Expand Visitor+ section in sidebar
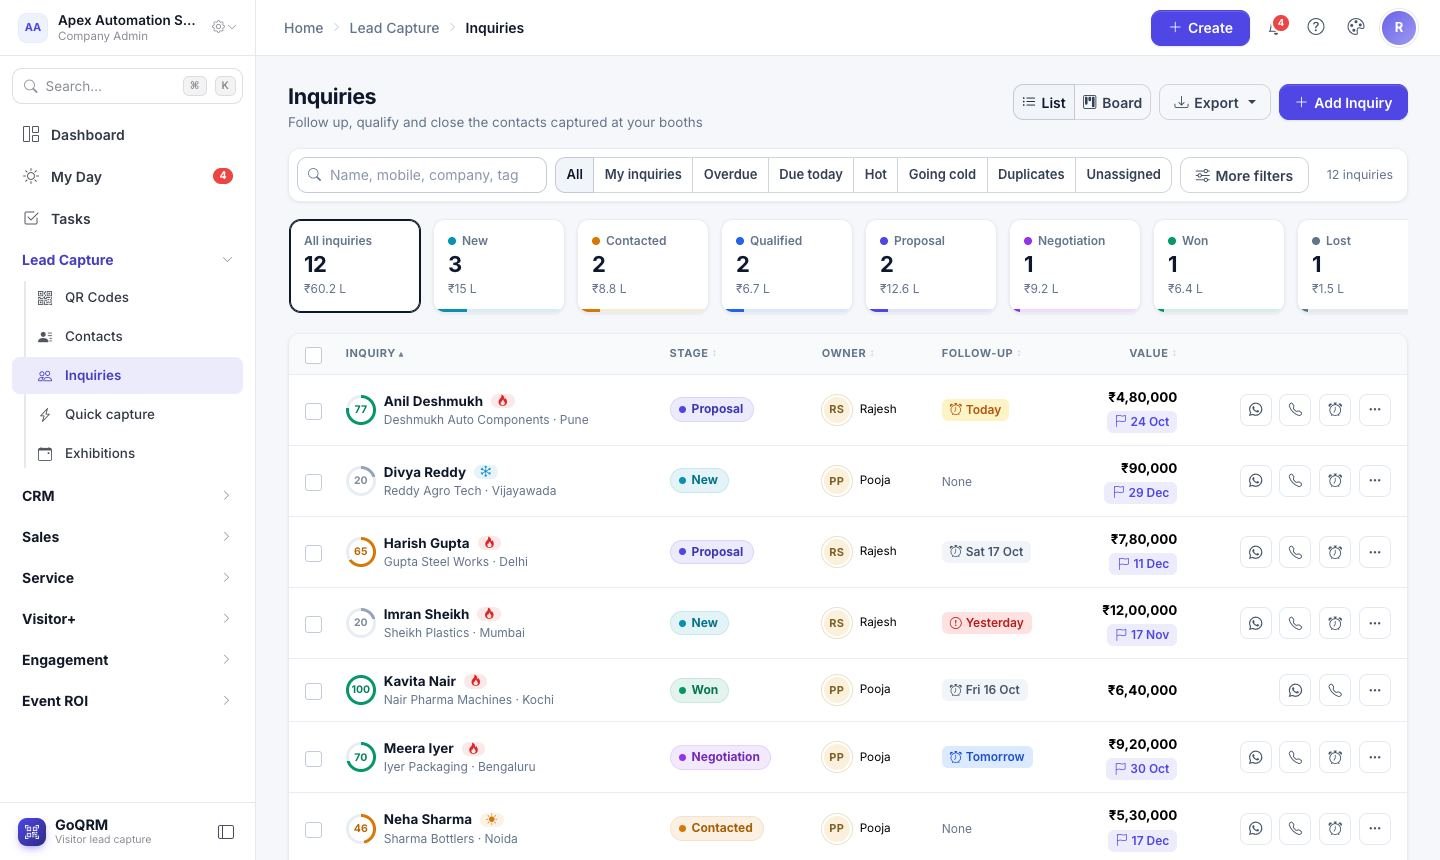This screenshot has height=860, width=1440. click(127, 619)
